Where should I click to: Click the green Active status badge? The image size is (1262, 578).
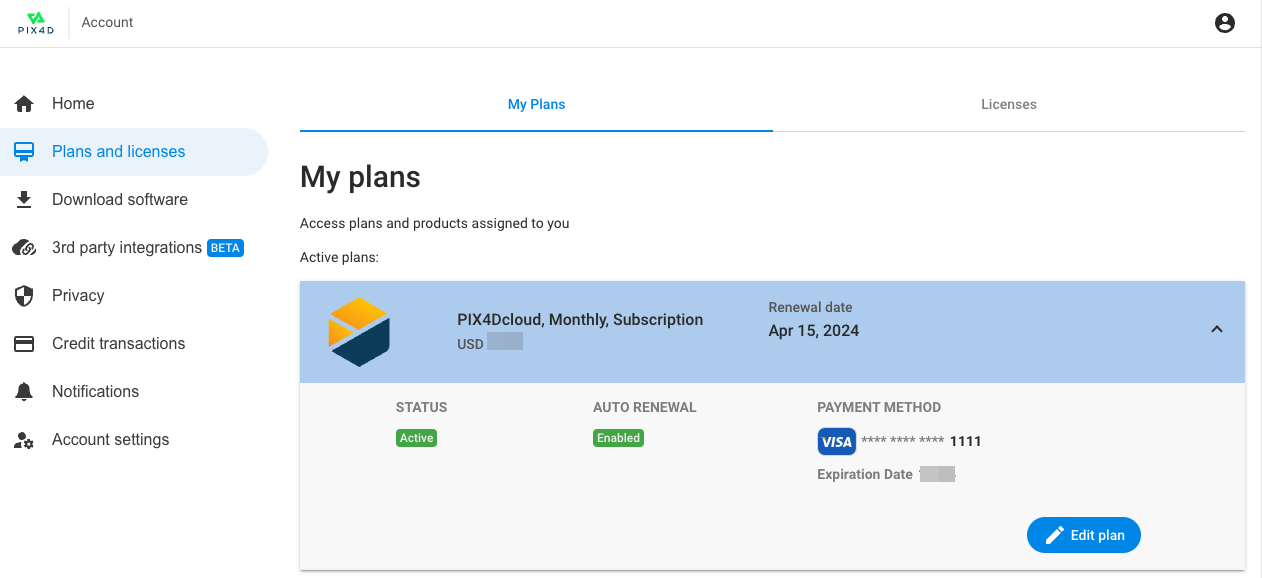coord(416,438)
